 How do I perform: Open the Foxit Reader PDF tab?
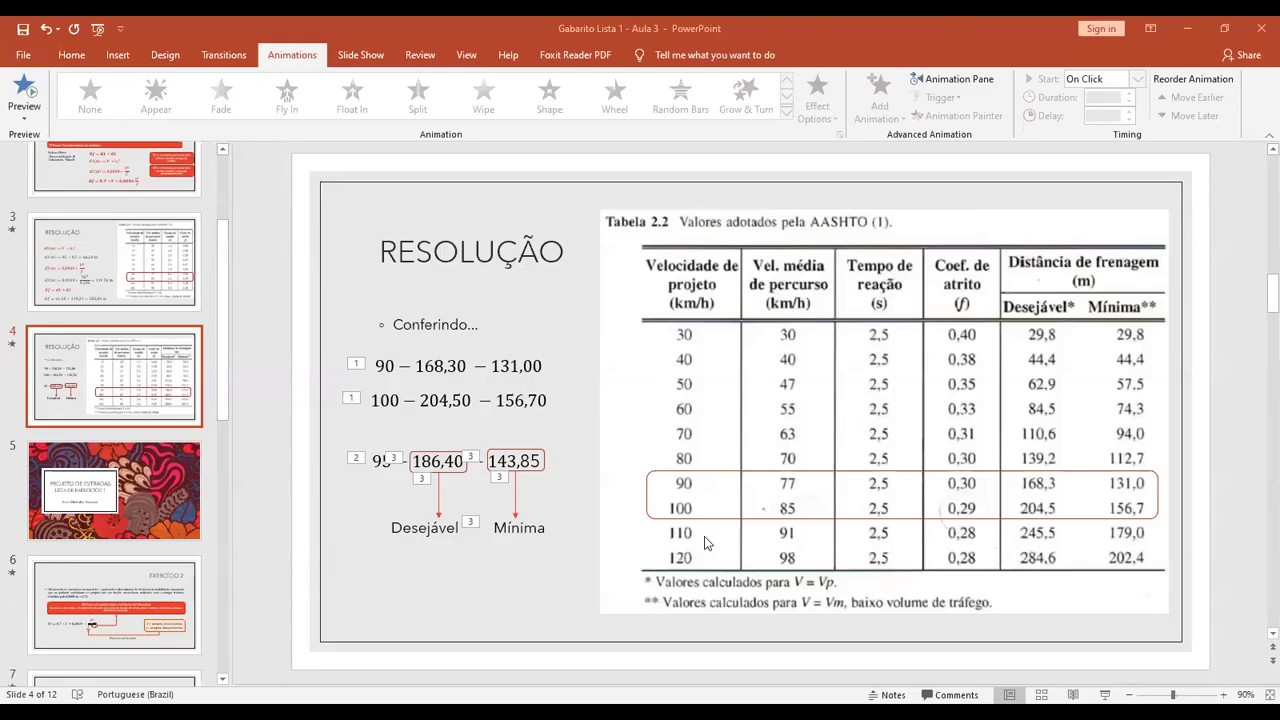[575, 55]
